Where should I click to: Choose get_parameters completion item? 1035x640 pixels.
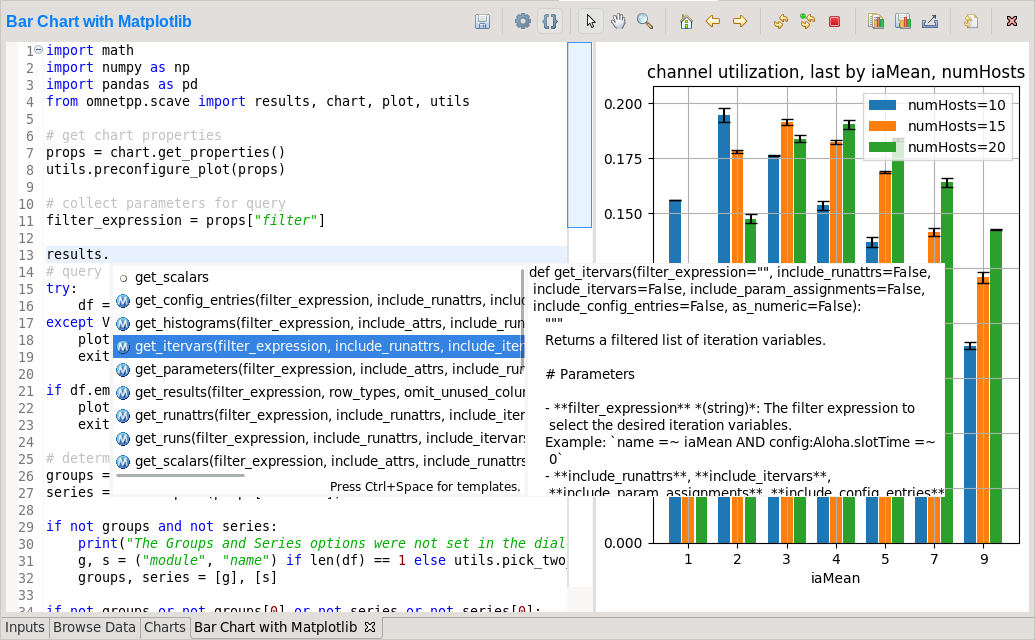pyautogui.click(x=318, y=369)
